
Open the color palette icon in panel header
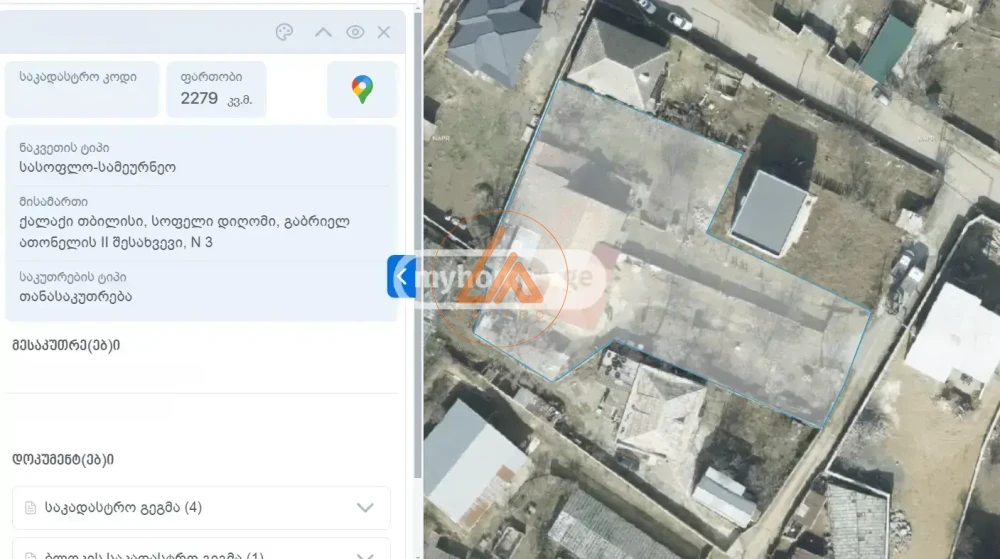284,32
